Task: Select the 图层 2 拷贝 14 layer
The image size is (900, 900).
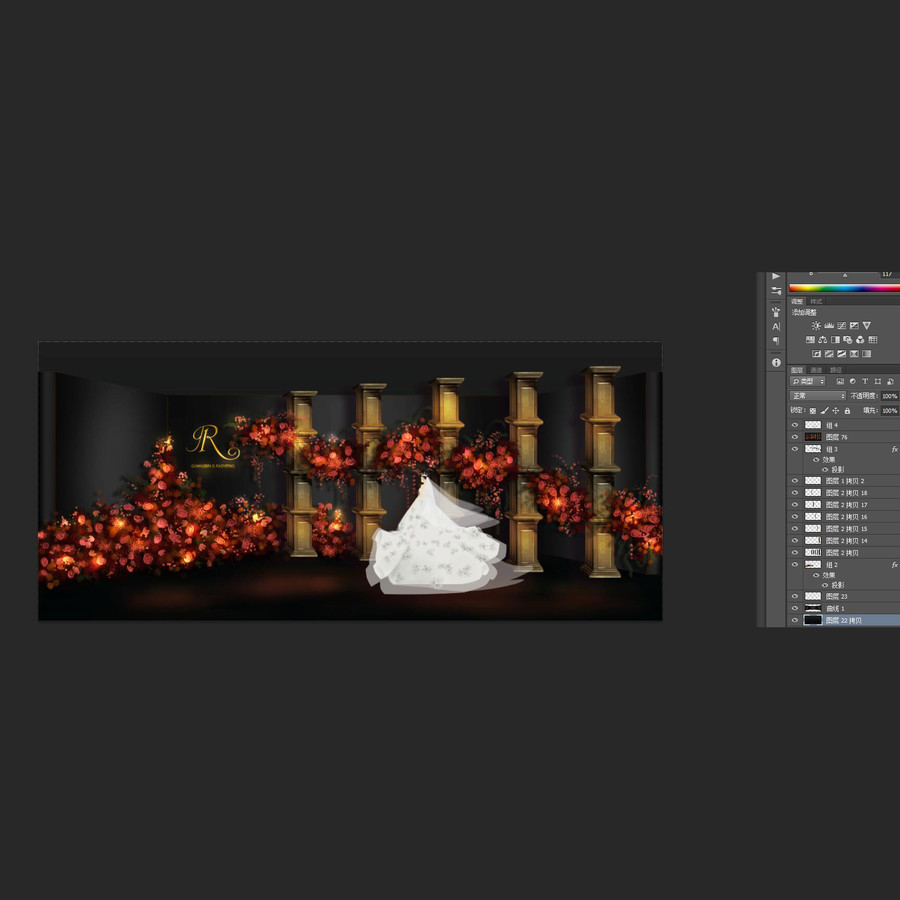Action: [x=844, y=541]
